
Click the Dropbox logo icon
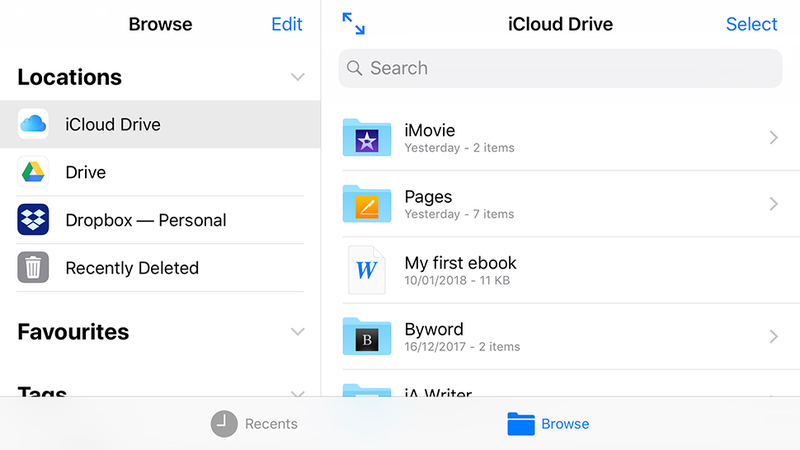point(33,219)
